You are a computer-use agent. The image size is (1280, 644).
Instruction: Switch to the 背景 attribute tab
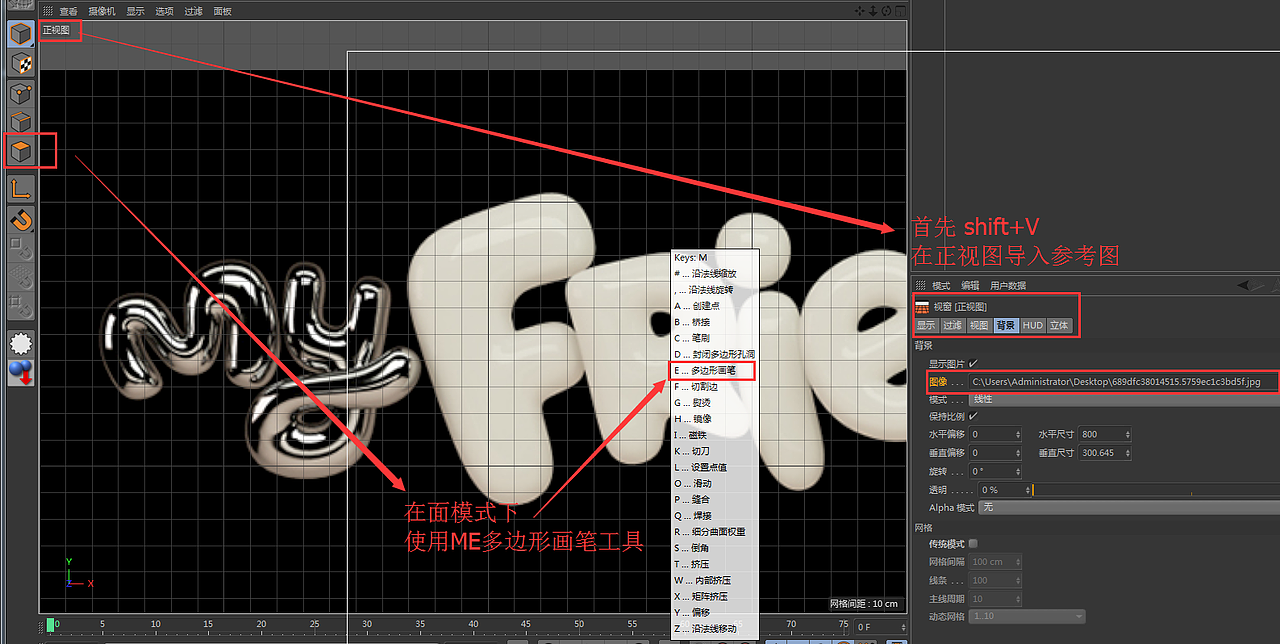coord(1006,325)
